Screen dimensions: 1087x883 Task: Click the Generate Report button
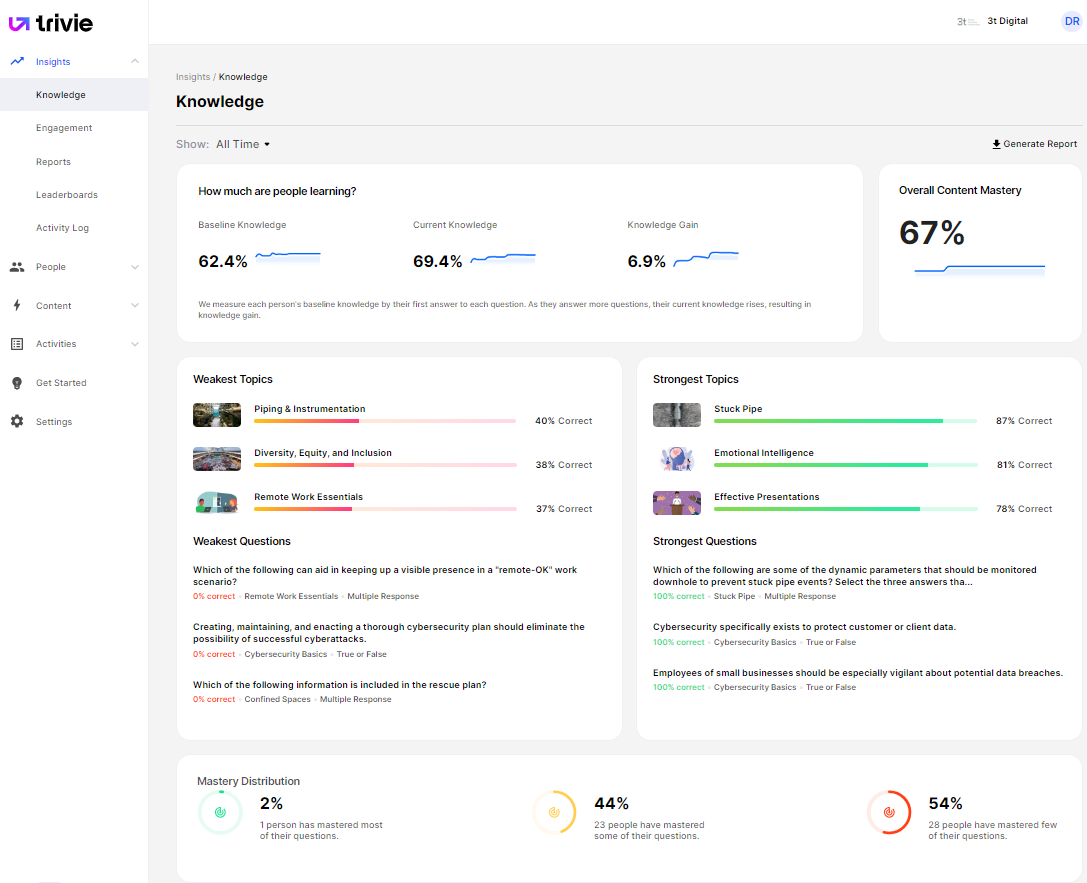point(1034,144)
